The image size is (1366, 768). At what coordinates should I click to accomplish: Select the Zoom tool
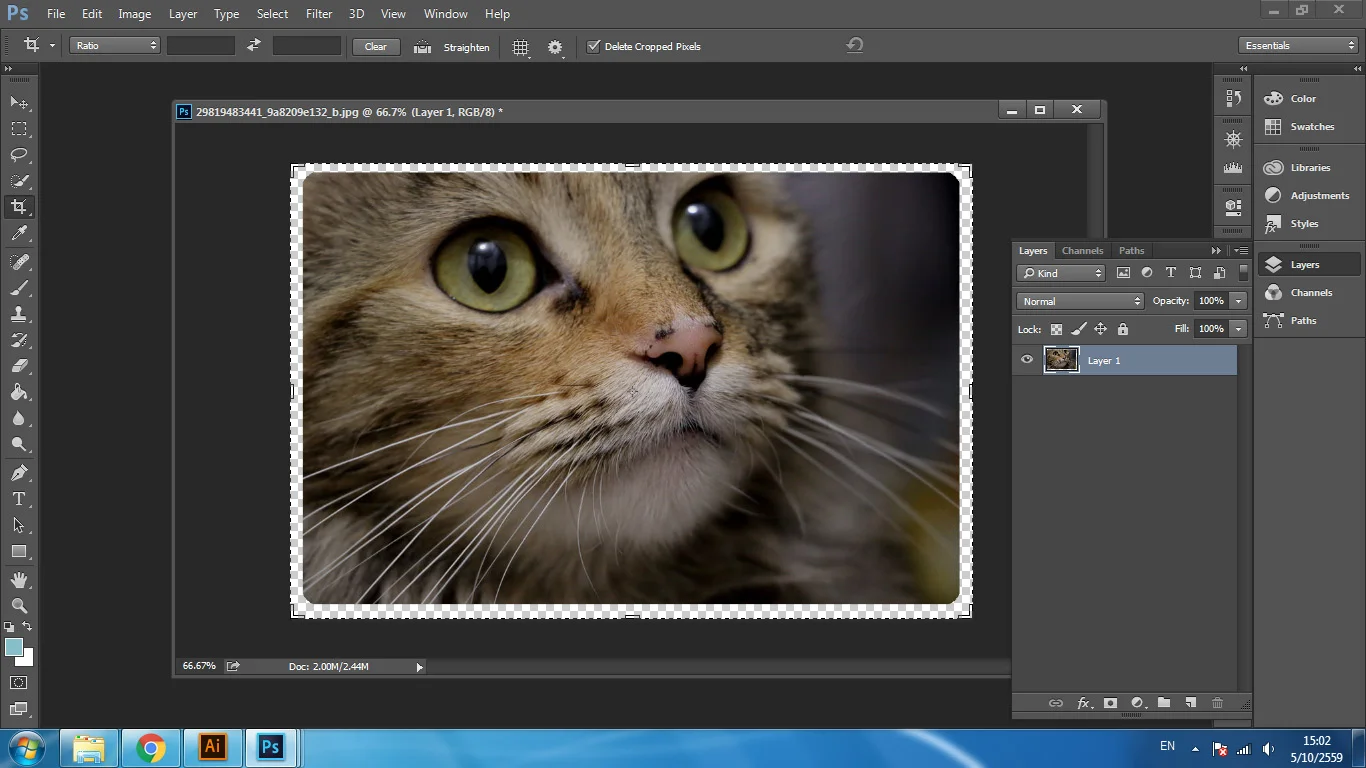coord(19,606)
